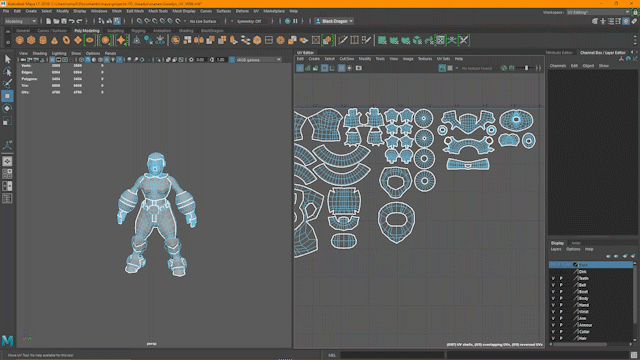Click the UV snapshot camera icon

358,68
